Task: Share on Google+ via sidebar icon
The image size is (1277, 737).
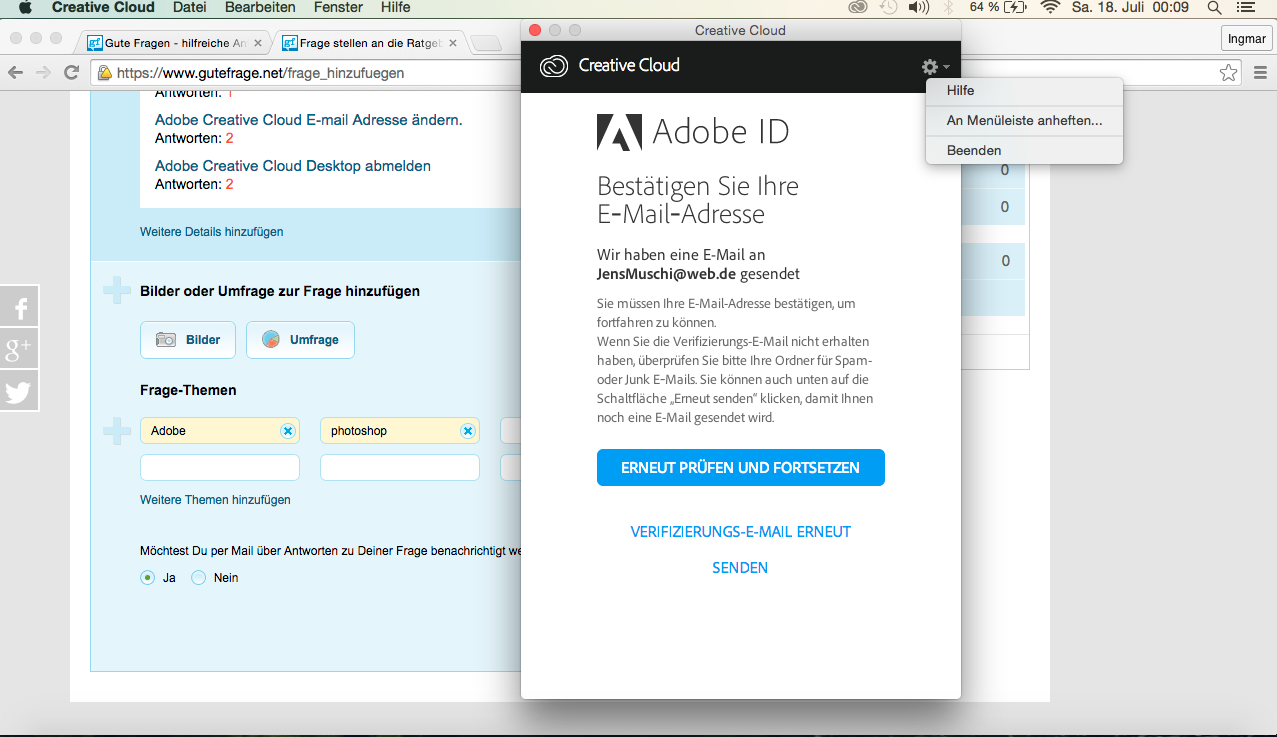Action: click(19, 348)
